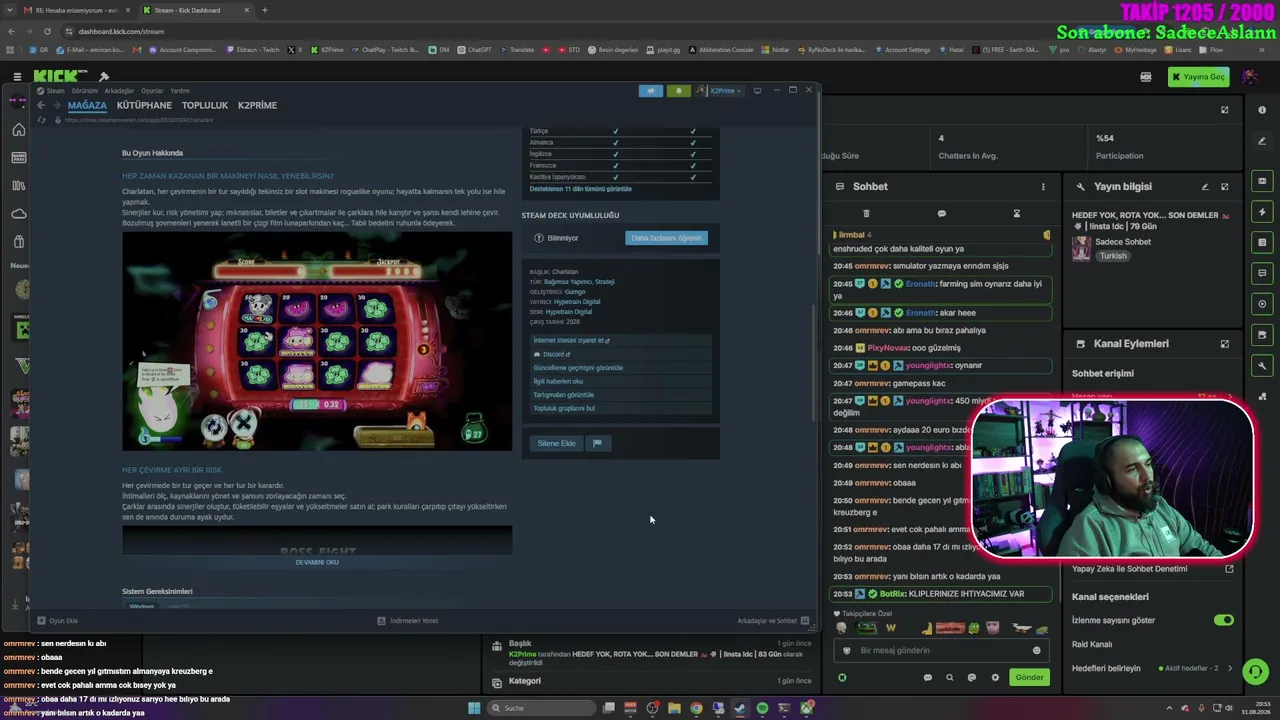Screen dimensions: 1280x720
Task: Open Steam announcements megaphone button
Action: [x=651, y=91]
